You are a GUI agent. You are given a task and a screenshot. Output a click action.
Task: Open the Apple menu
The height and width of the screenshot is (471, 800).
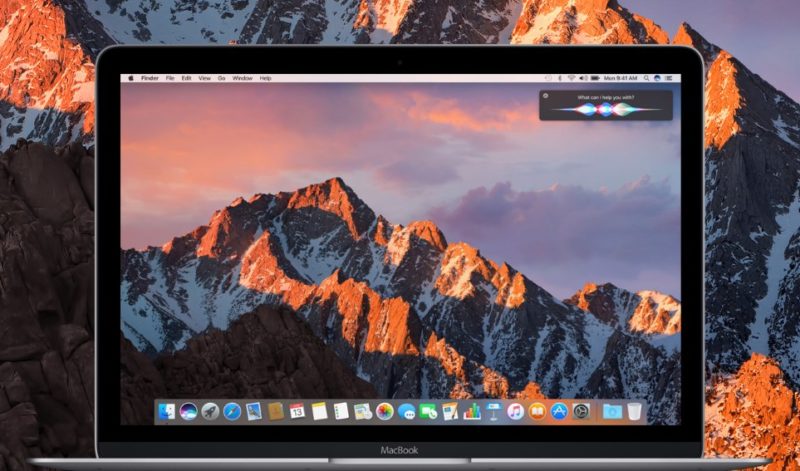[x=131, y=78]
